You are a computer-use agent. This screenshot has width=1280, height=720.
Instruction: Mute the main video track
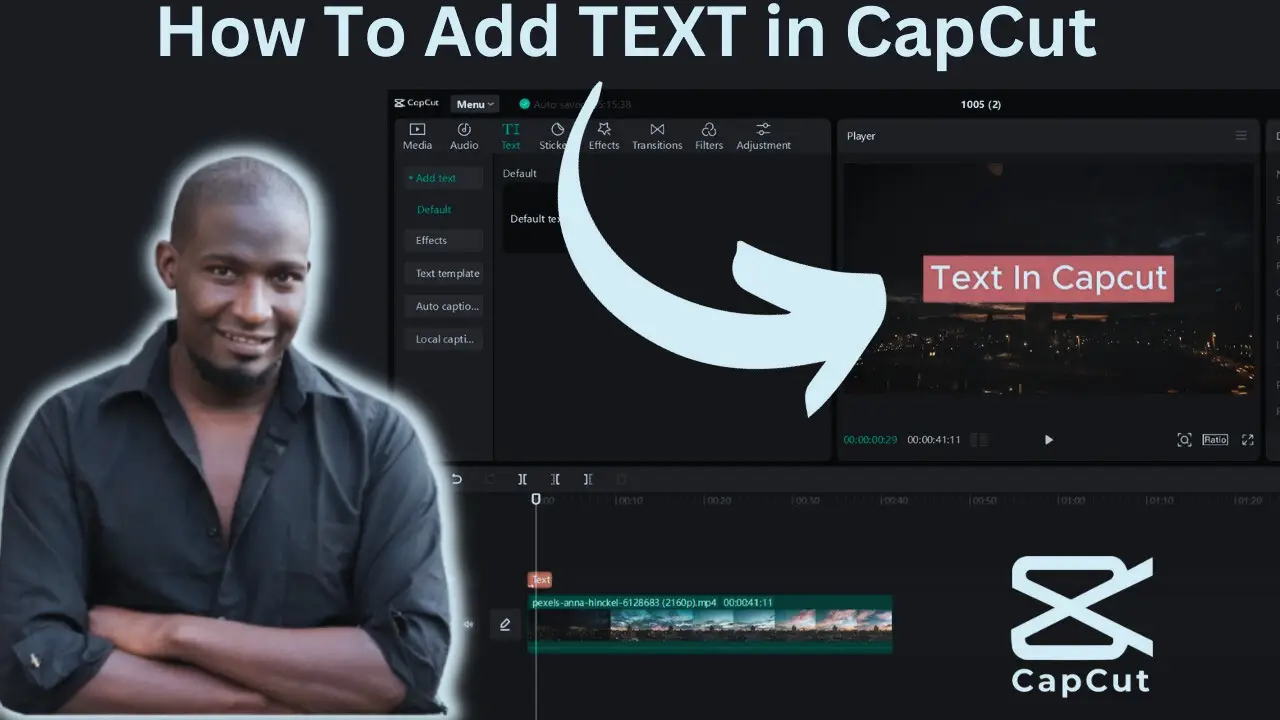click(x=467, y=625)
